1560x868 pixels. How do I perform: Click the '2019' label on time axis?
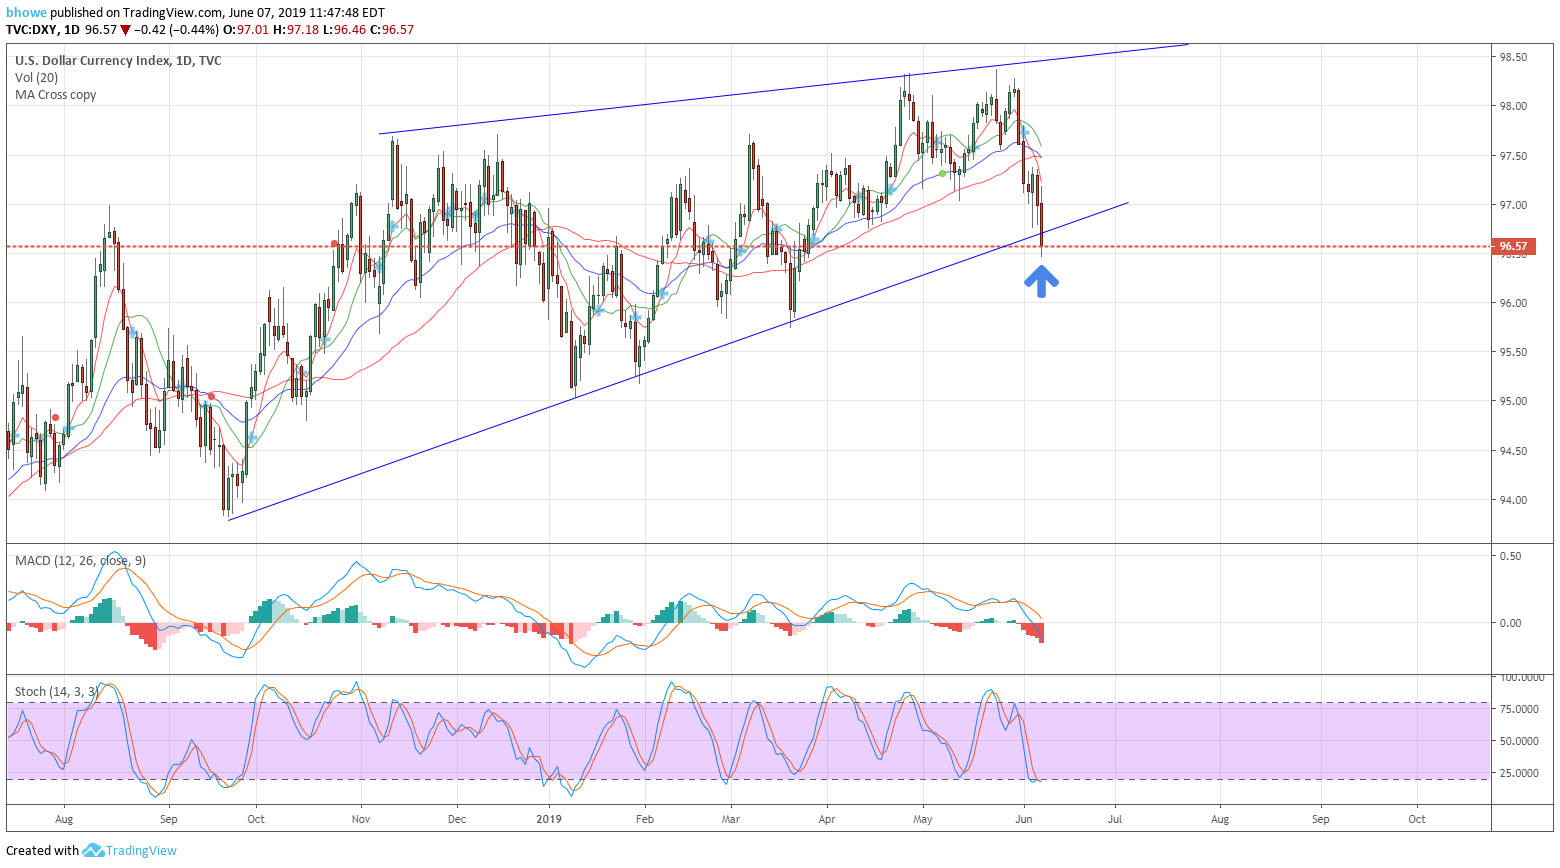[x=549, y=819]
